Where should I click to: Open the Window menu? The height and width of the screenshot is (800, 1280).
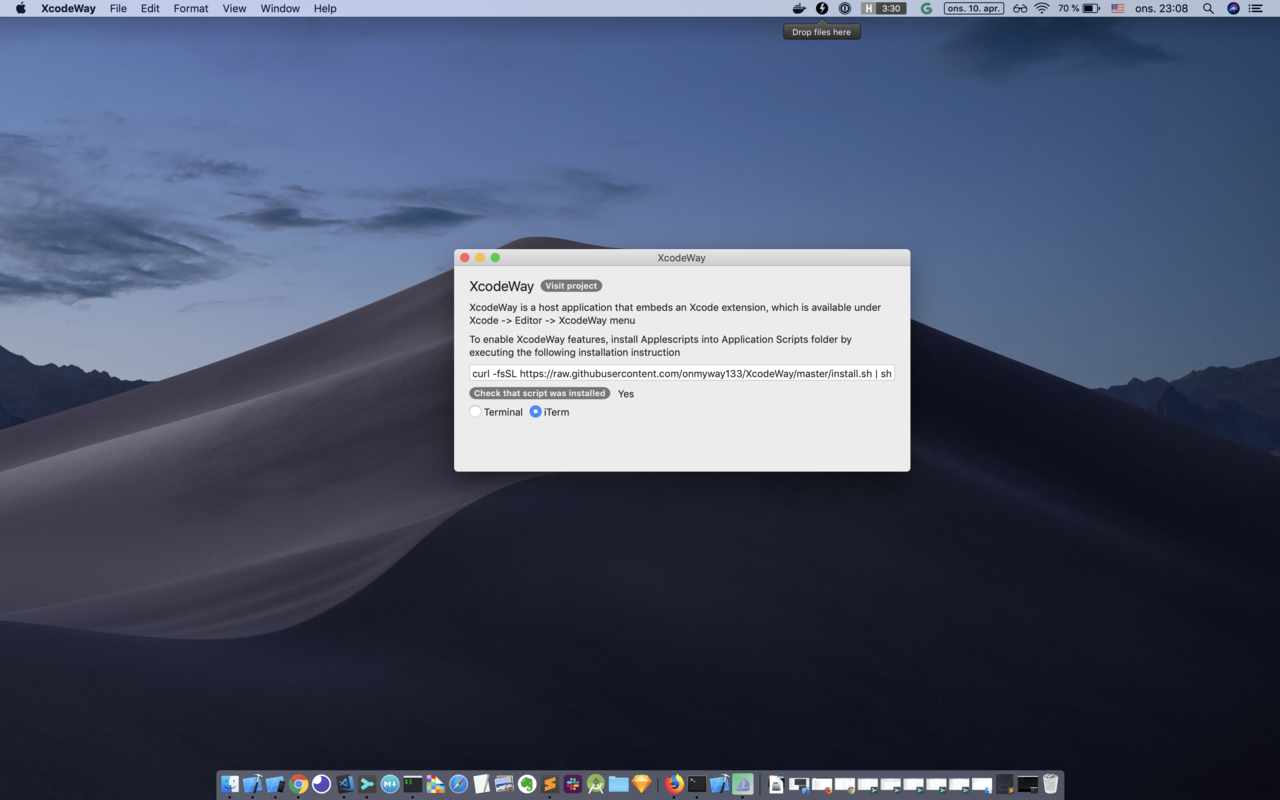click(280, 8)
